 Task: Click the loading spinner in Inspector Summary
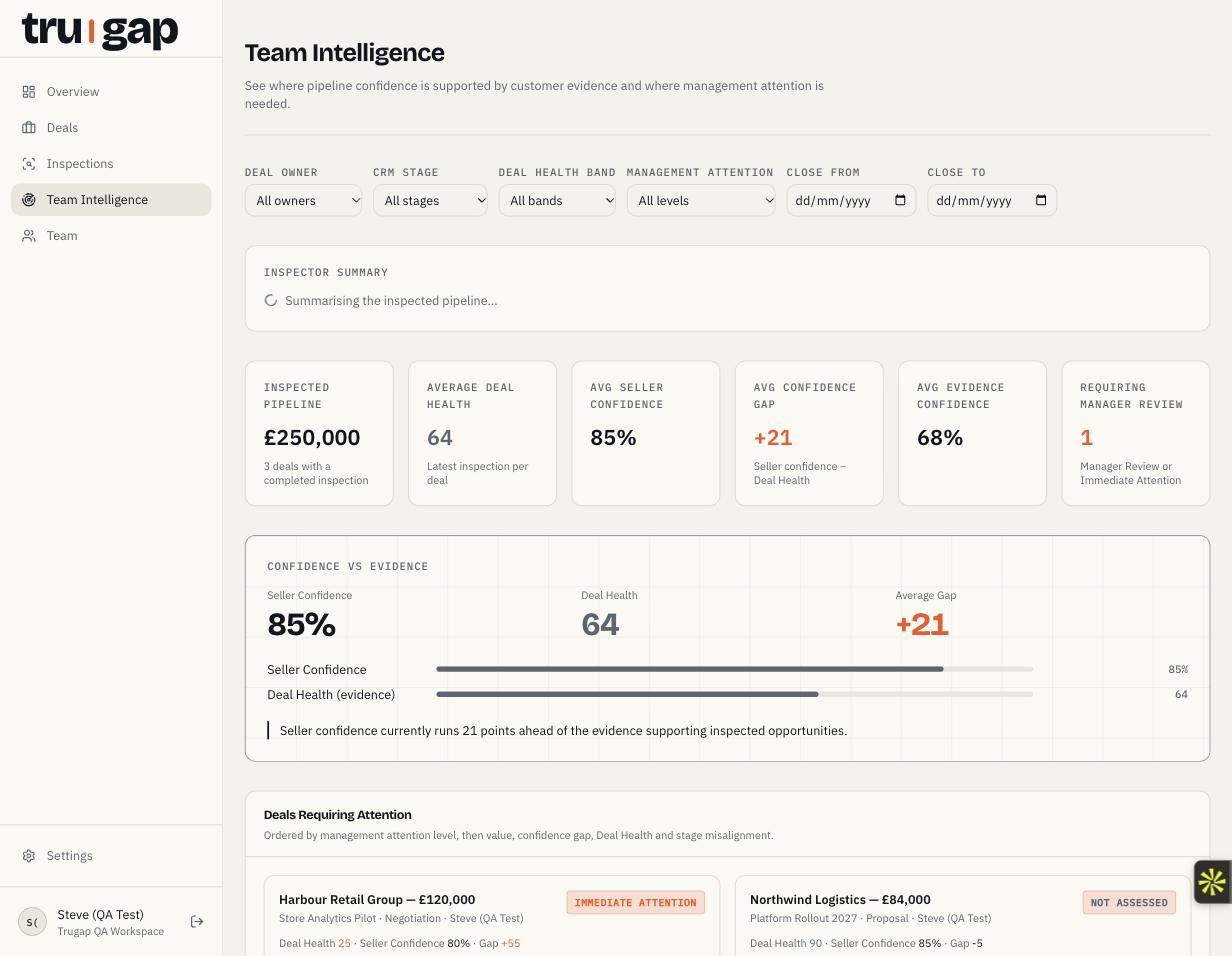tap(271, 301)
